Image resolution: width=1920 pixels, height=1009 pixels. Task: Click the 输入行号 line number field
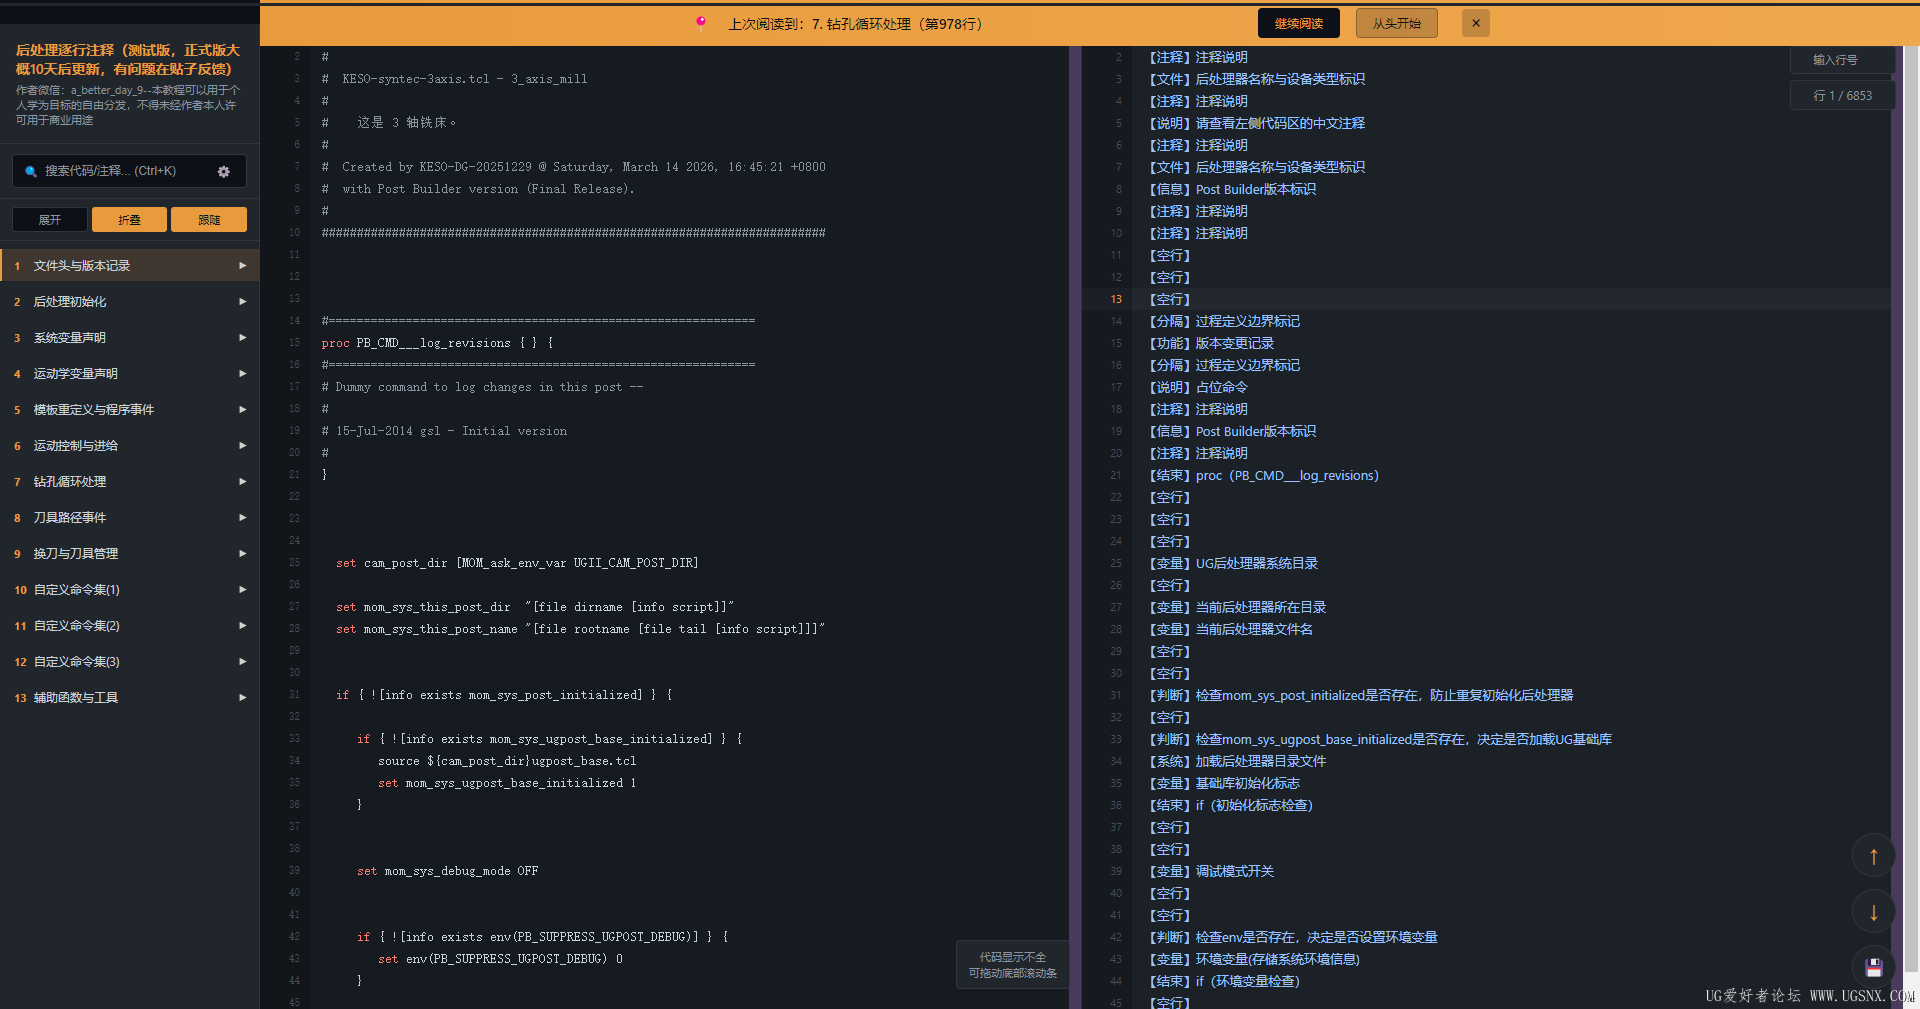(1841, 60)
